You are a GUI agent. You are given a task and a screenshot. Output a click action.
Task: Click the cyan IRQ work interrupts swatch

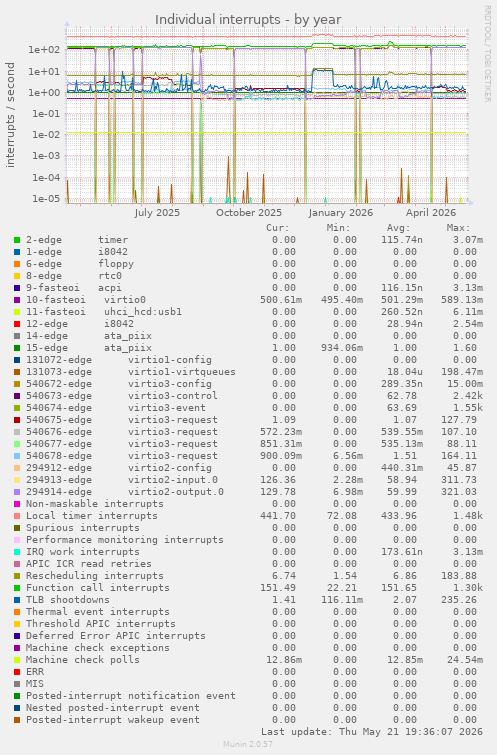17,552
